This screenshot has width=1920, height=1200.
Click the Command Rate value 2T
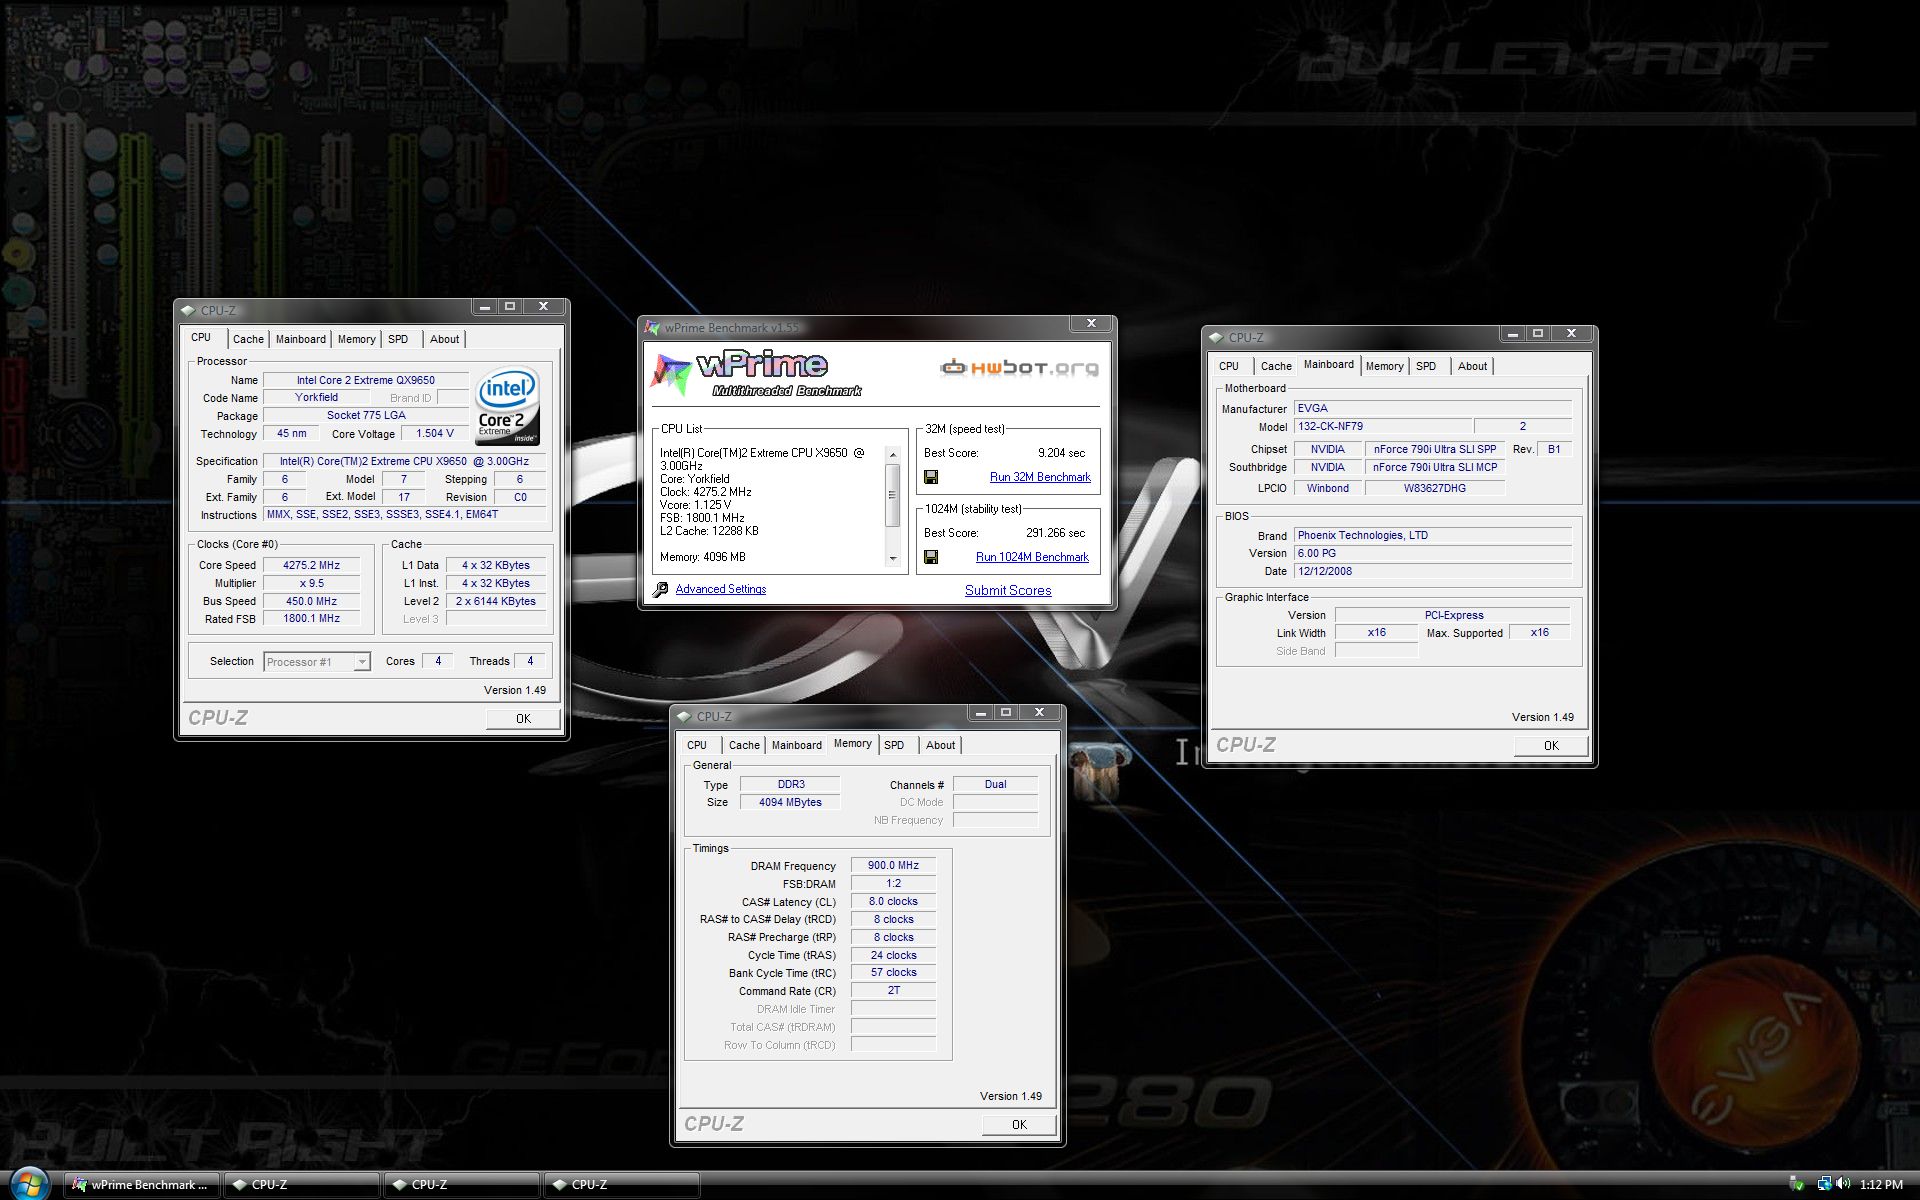(x=893, y=991)
